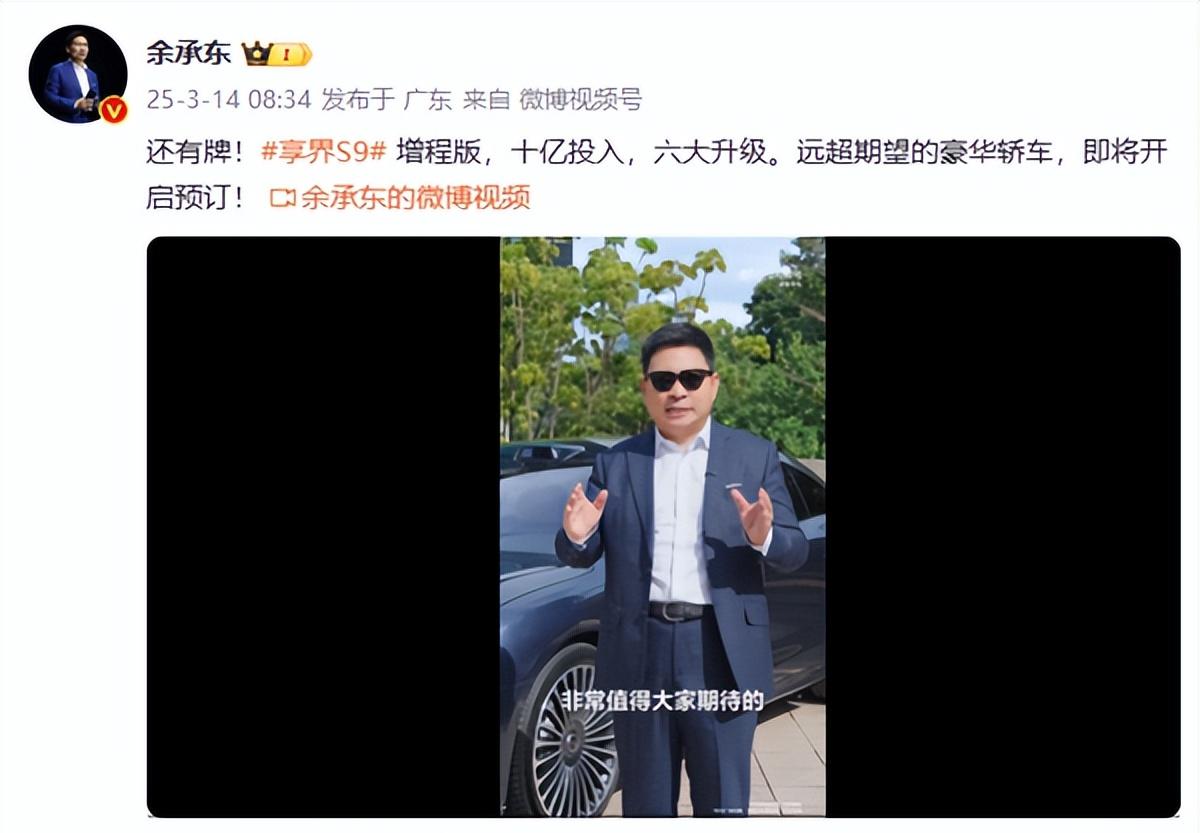Open the post timestamp 25-3-14 08:34
1200x833 pixels.
pos(229,100)
